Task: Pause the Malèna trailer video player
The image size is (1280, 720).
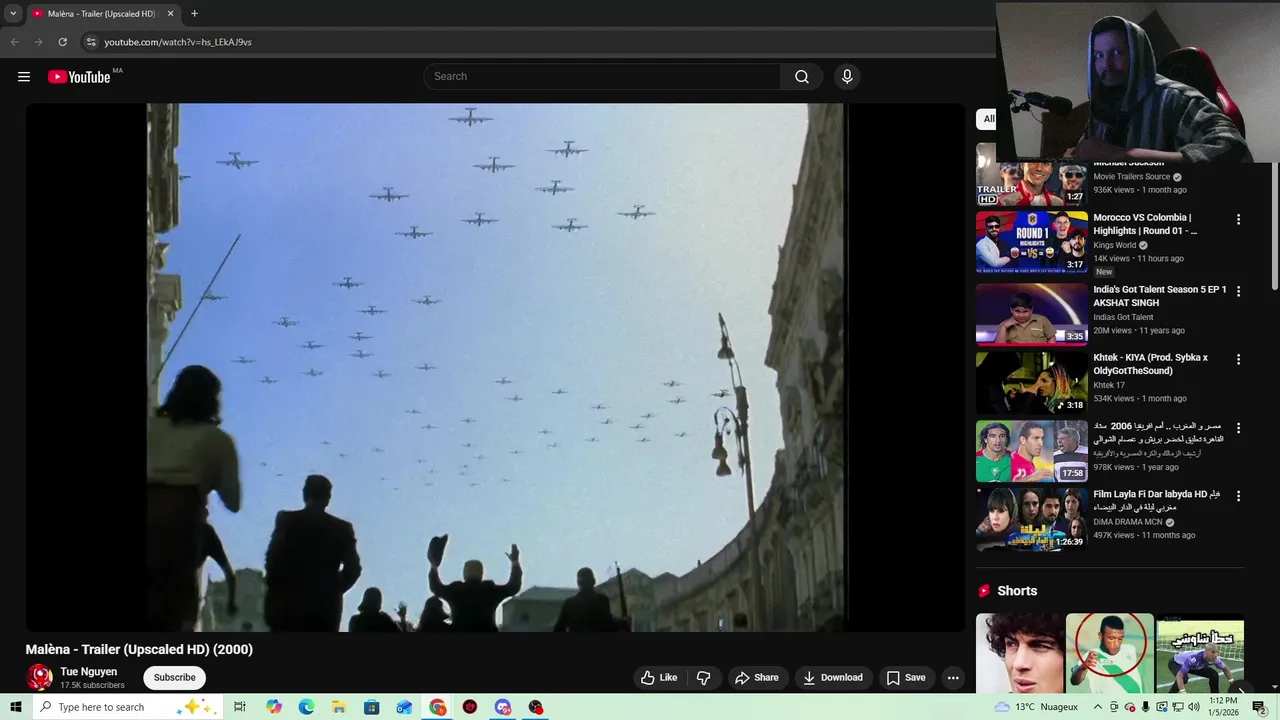Action: pos(496,367)
